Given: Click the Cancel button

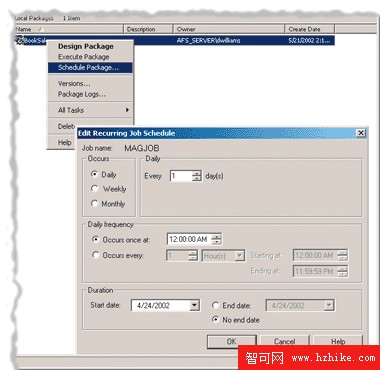Looking at the screenshot, I should click(x=284, y=341).
